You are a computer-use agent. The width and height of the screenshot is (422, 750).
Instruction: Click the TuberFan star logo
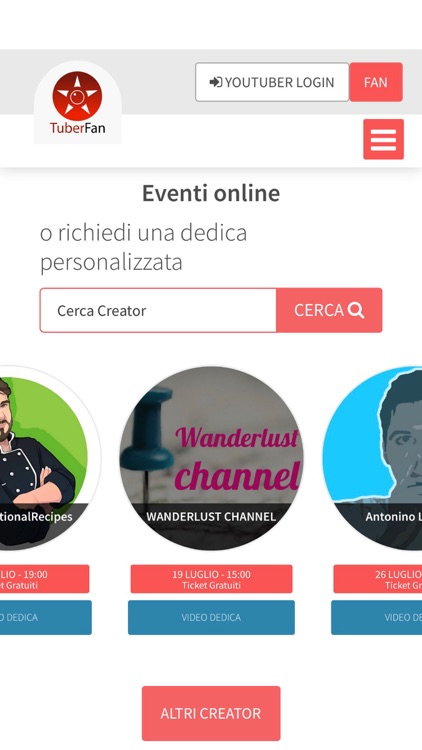[77, 96]
